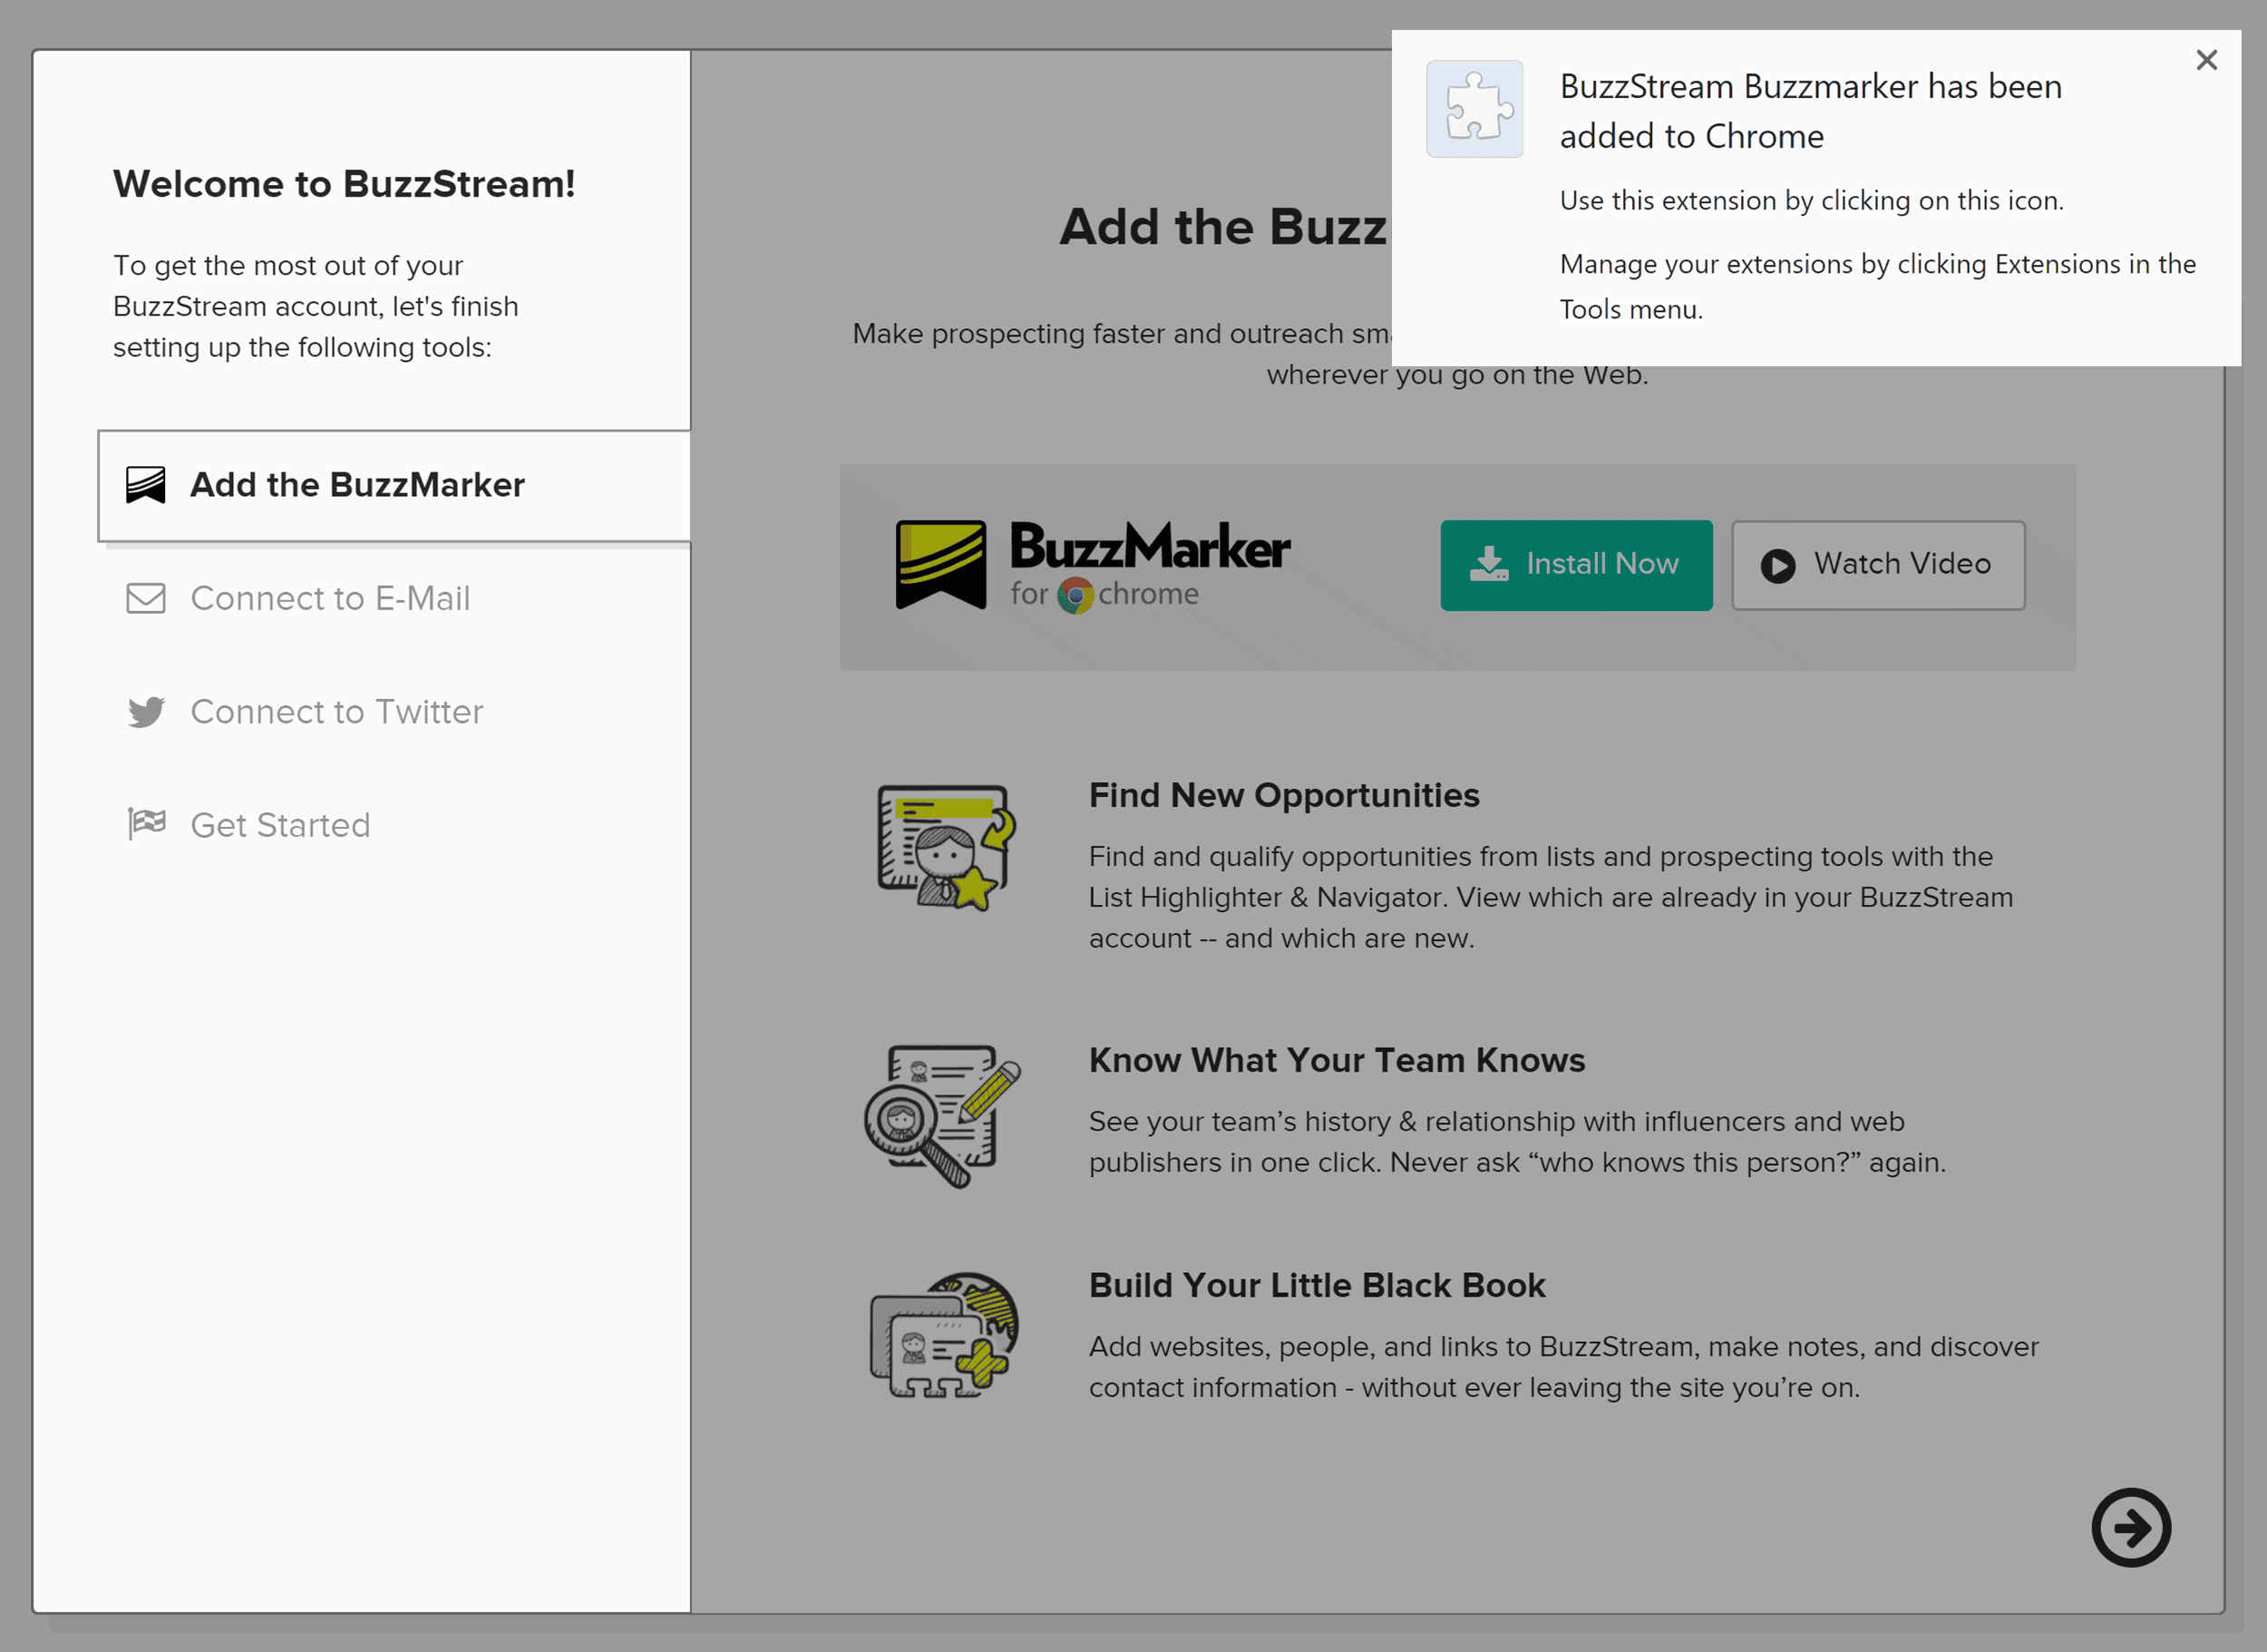Click the checkered flag Get Started icon

pos(147,824)
